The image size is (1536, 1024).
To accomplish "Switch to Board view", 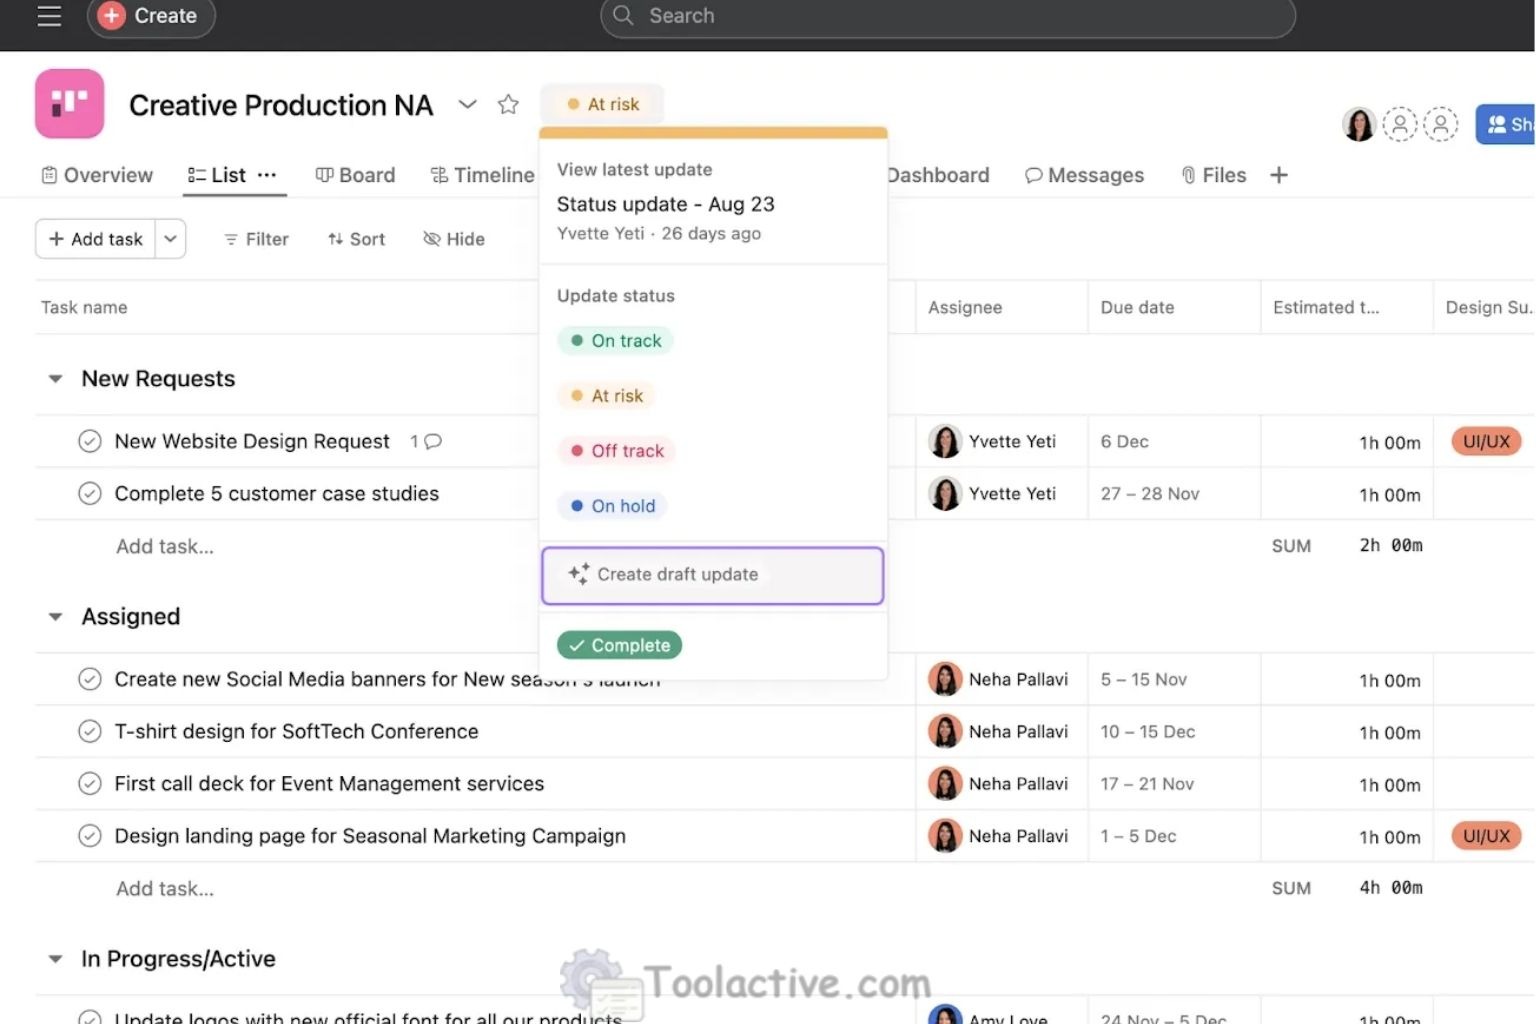I will click(x=355, y=174).
